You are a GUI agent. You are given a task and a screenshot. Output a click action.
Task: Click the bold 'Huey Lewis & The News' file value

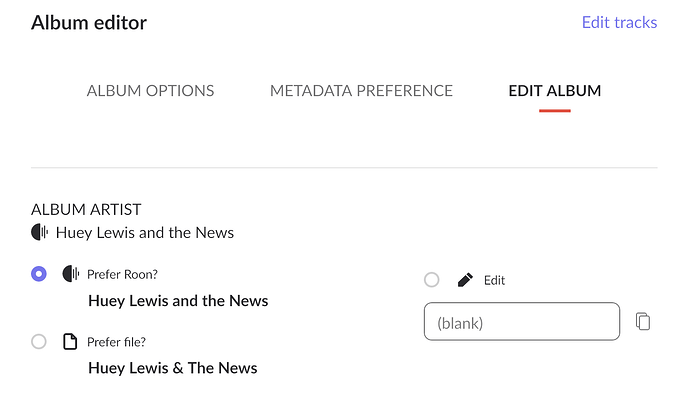pyautogui.click(x=173, y=368)
